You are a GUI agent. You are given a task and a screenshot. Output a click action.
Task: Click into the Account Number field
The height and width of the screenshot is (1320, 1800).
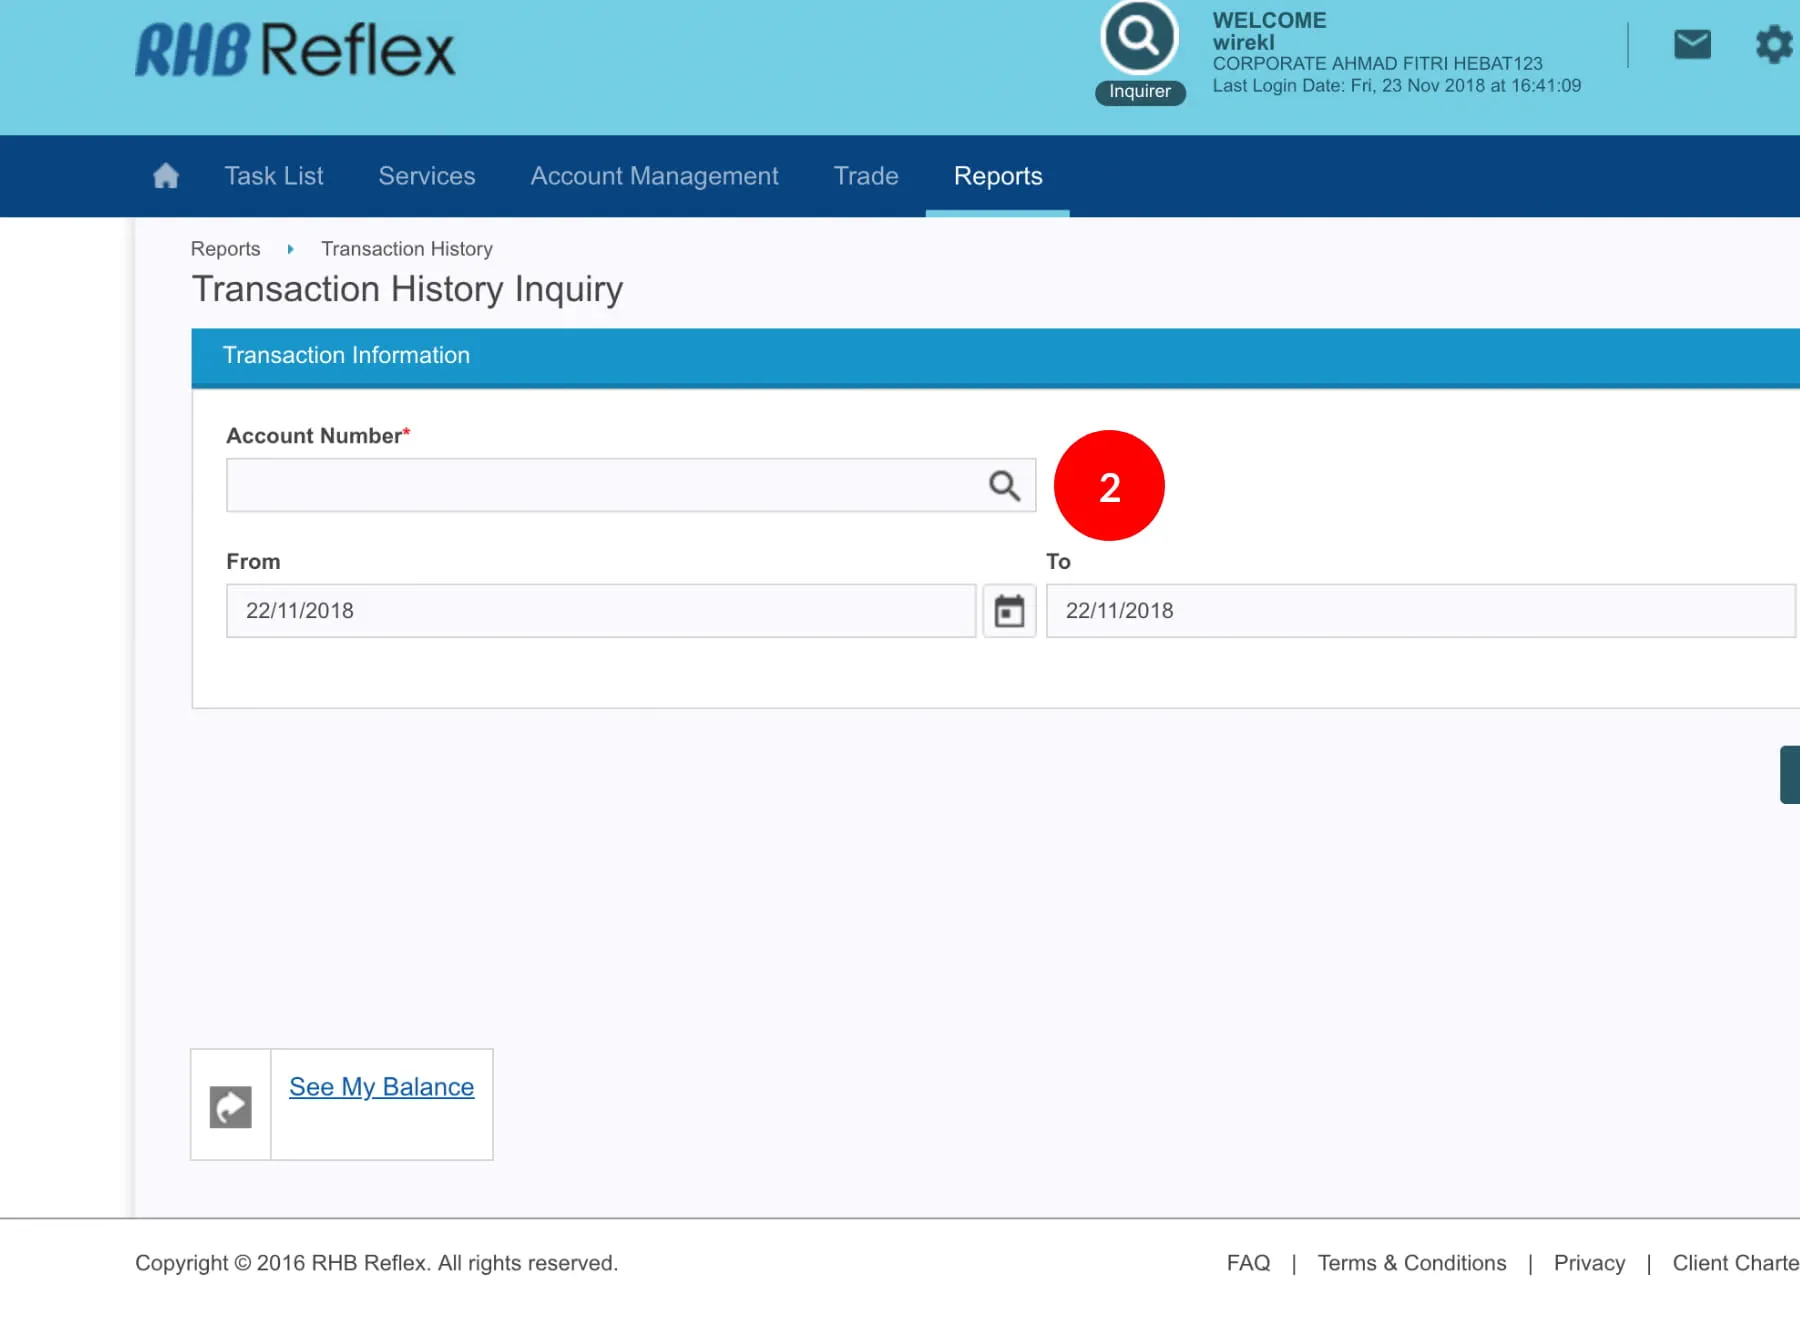[x=600, y=486]
